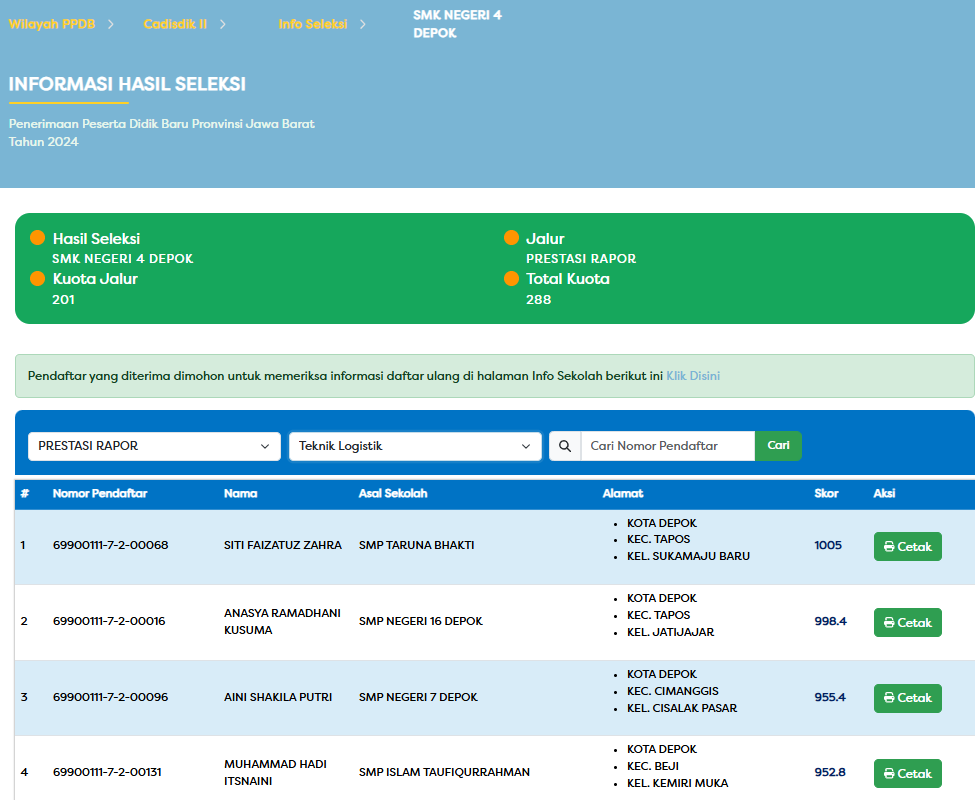
Task: Expand the Teknik Logistik dropdown
Action: (x=415, y=446)
